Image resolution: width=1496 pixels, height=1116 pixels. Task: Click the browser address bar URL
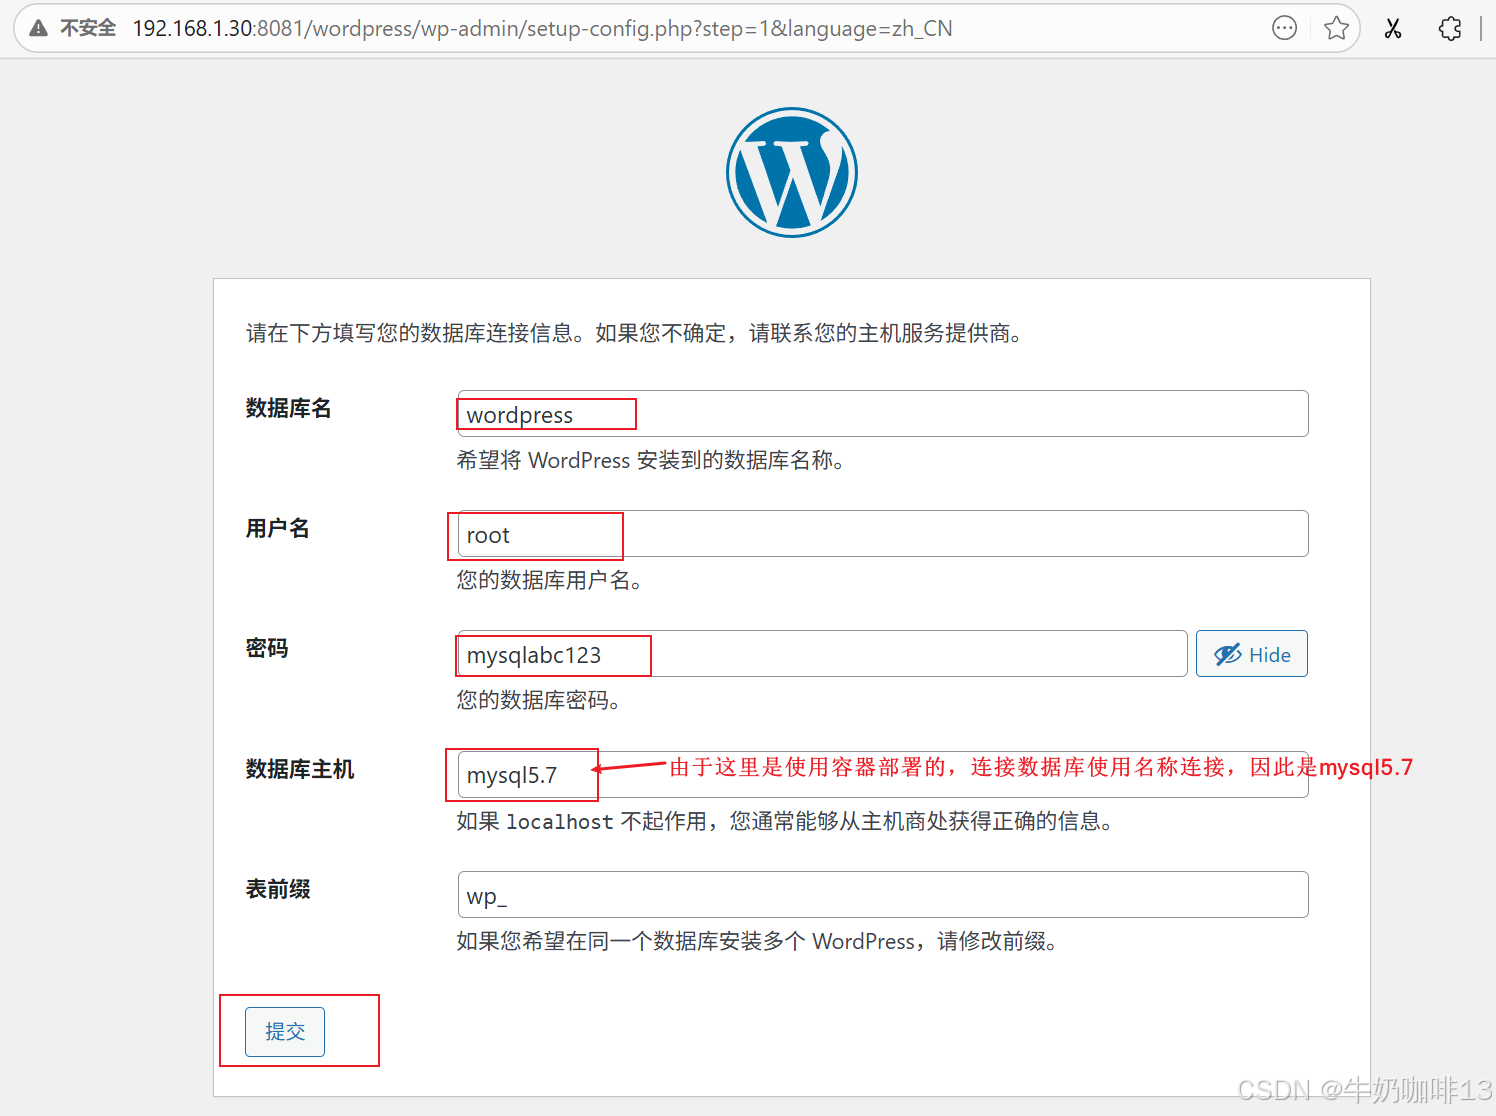coord(542,28)
